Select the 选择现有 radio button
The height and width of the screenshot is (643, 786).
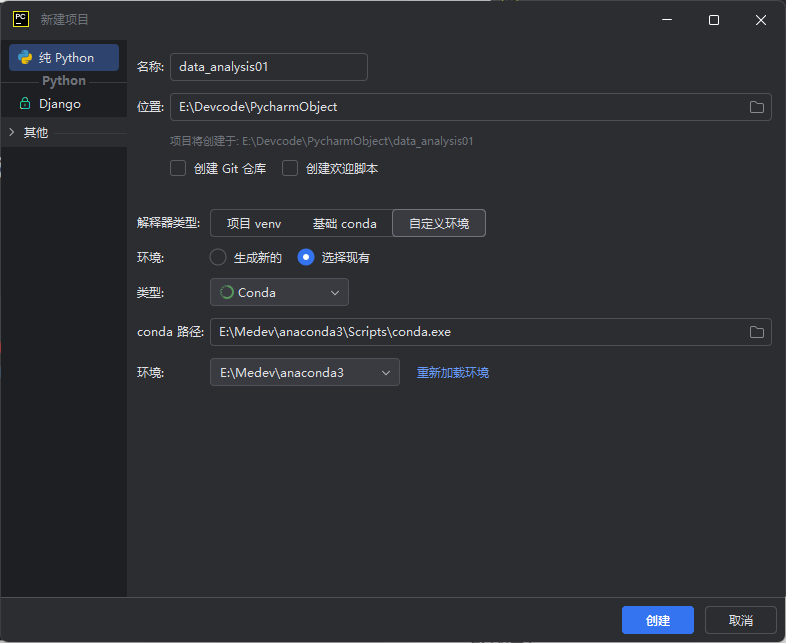[x=306, y=257]
